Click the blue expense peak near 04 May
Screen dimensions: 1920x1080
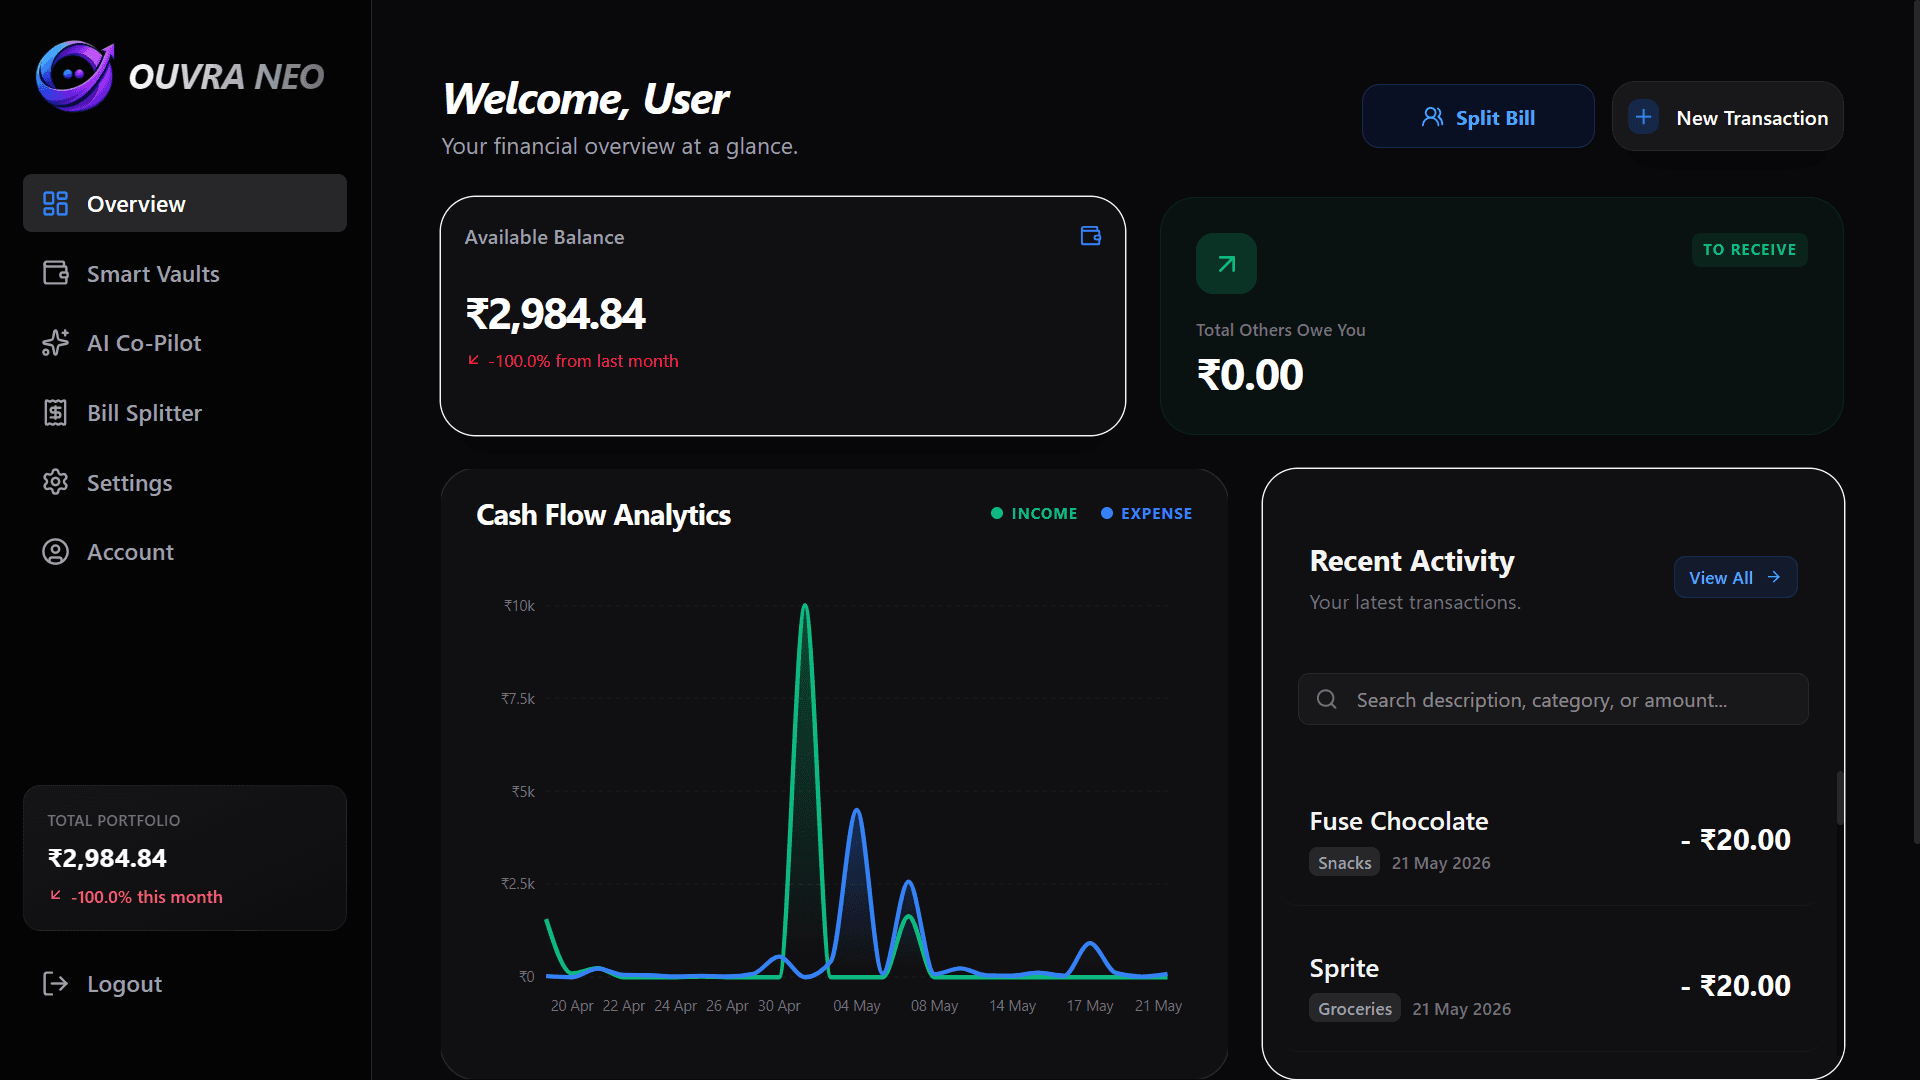tap(857, 812)
